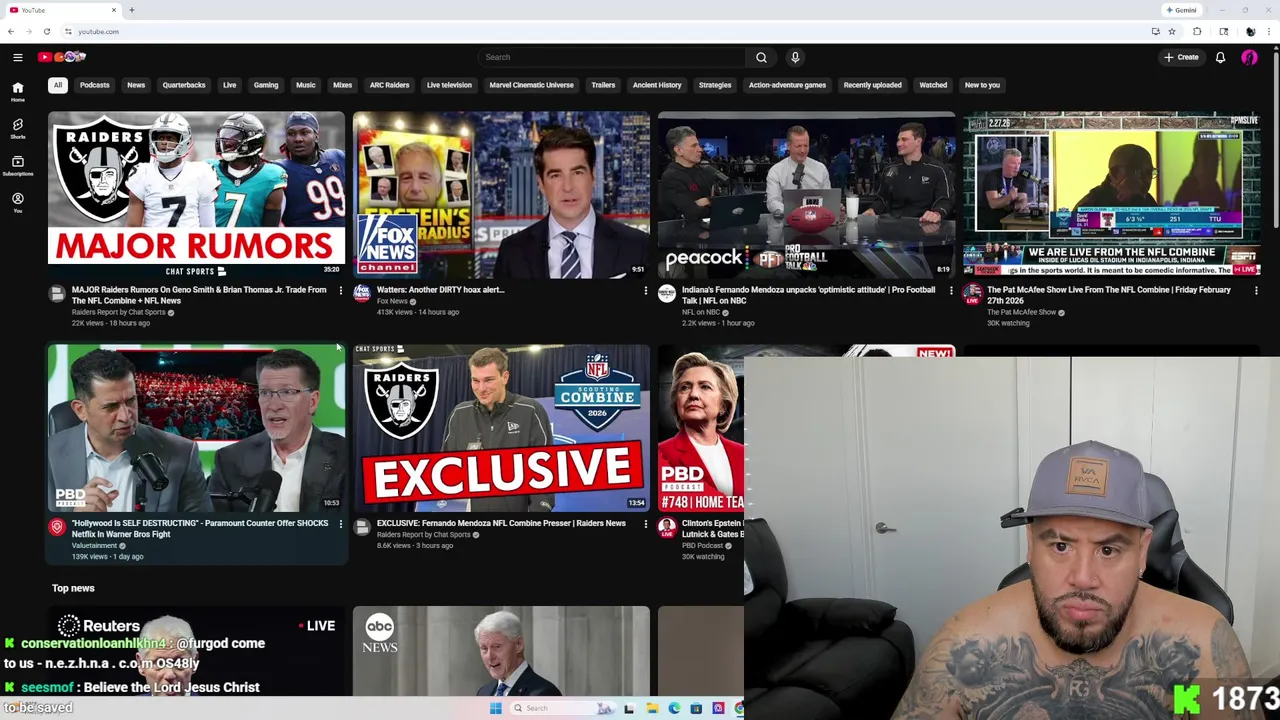
Task: Open Subscriptions from the sidebar
Action: (17, 165)
